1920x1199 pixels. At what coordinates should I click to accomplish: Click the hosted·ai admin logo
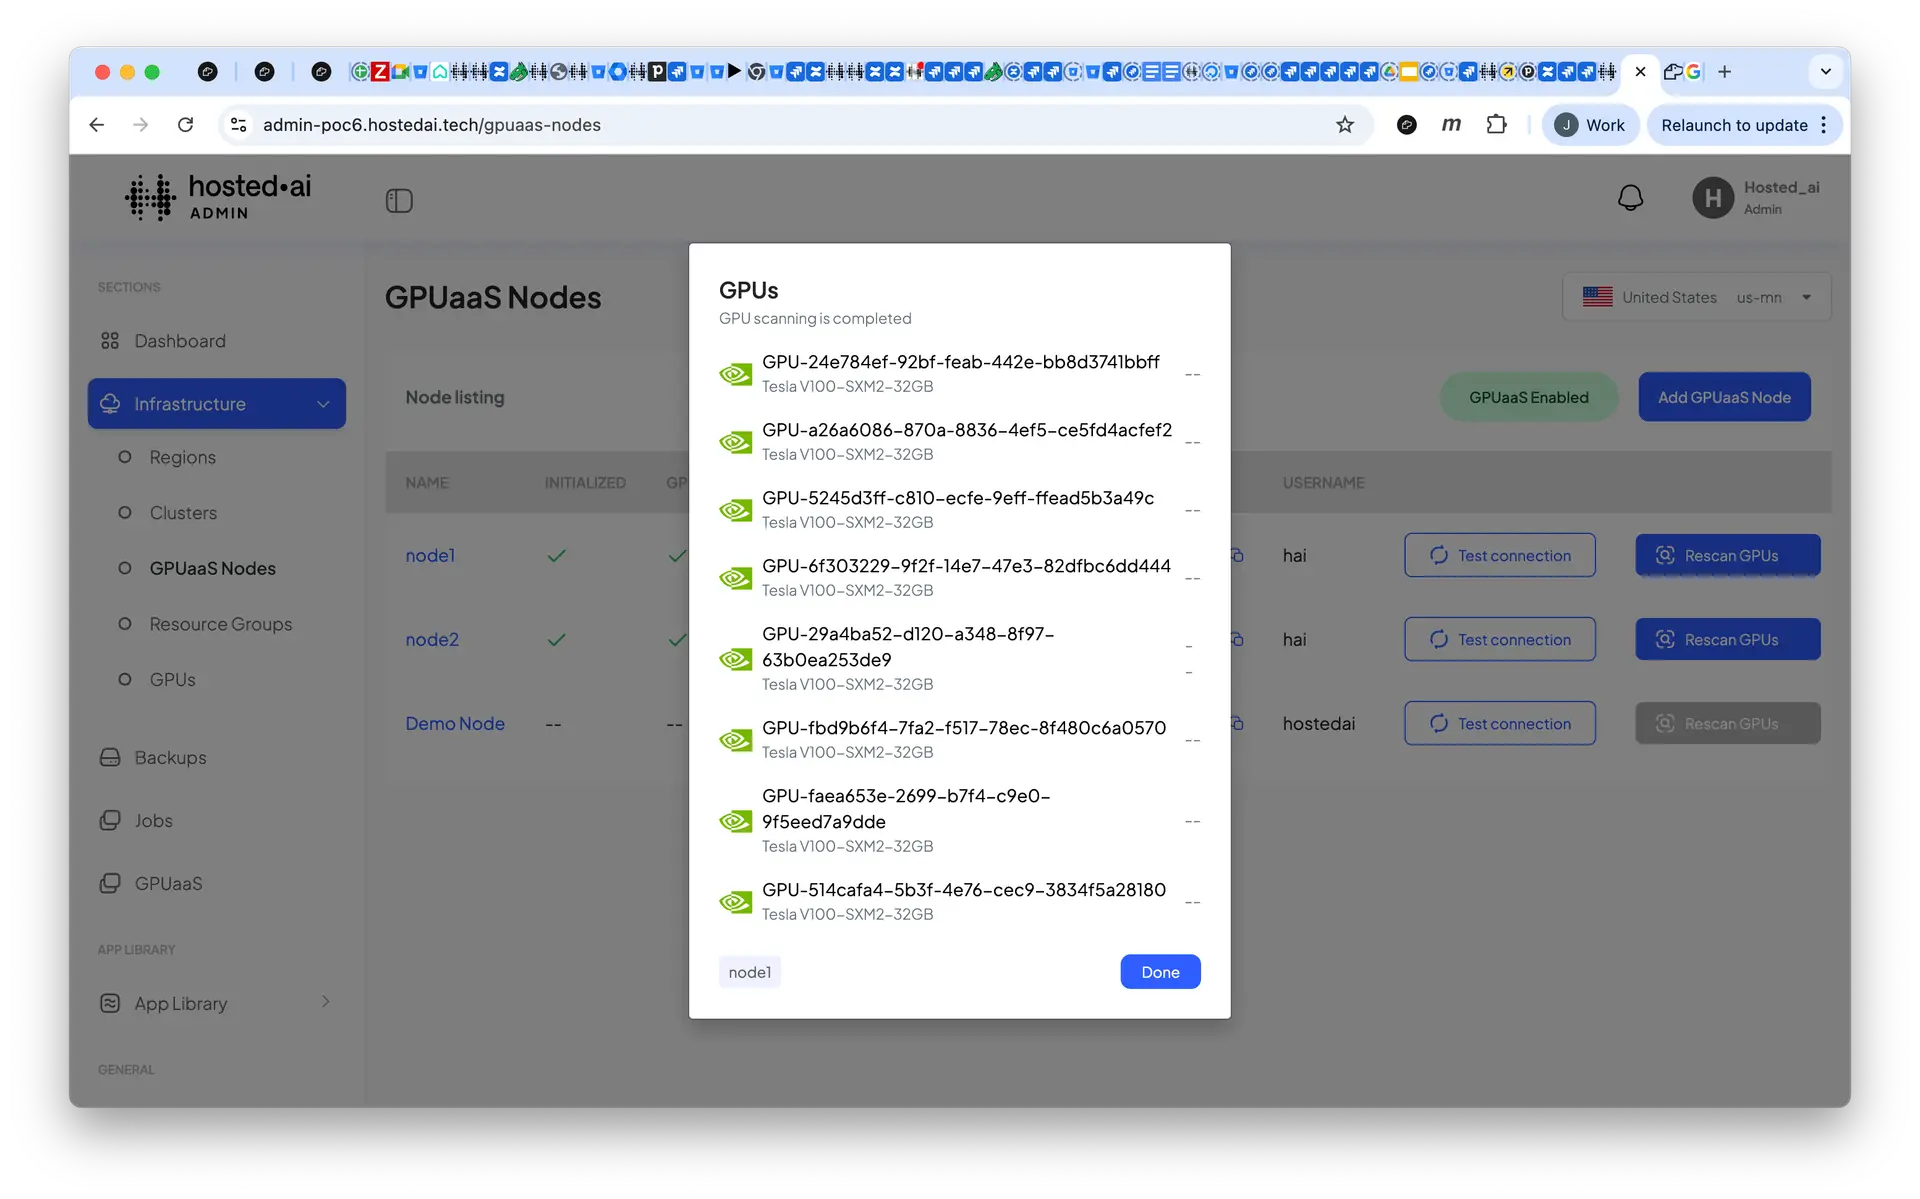pyautogui.click(x=218, y=197)
